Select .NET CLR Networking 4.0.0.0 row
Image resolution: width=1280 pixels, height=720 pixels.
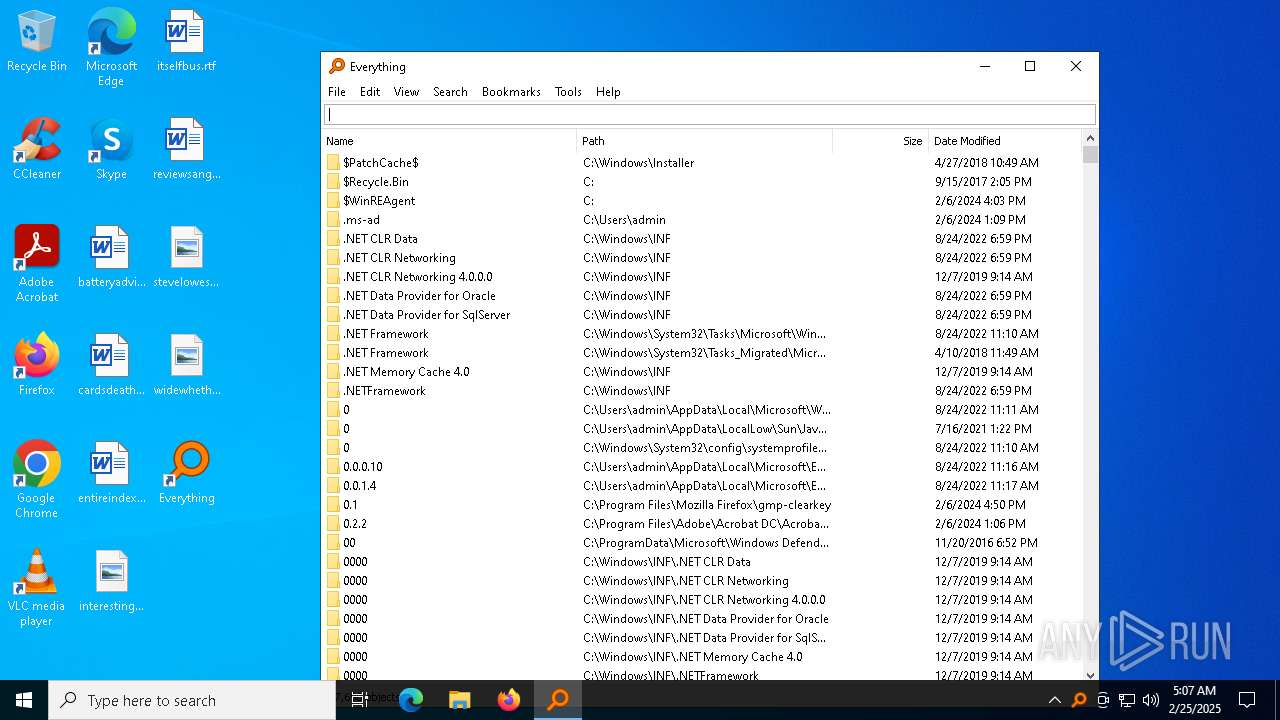702,276
